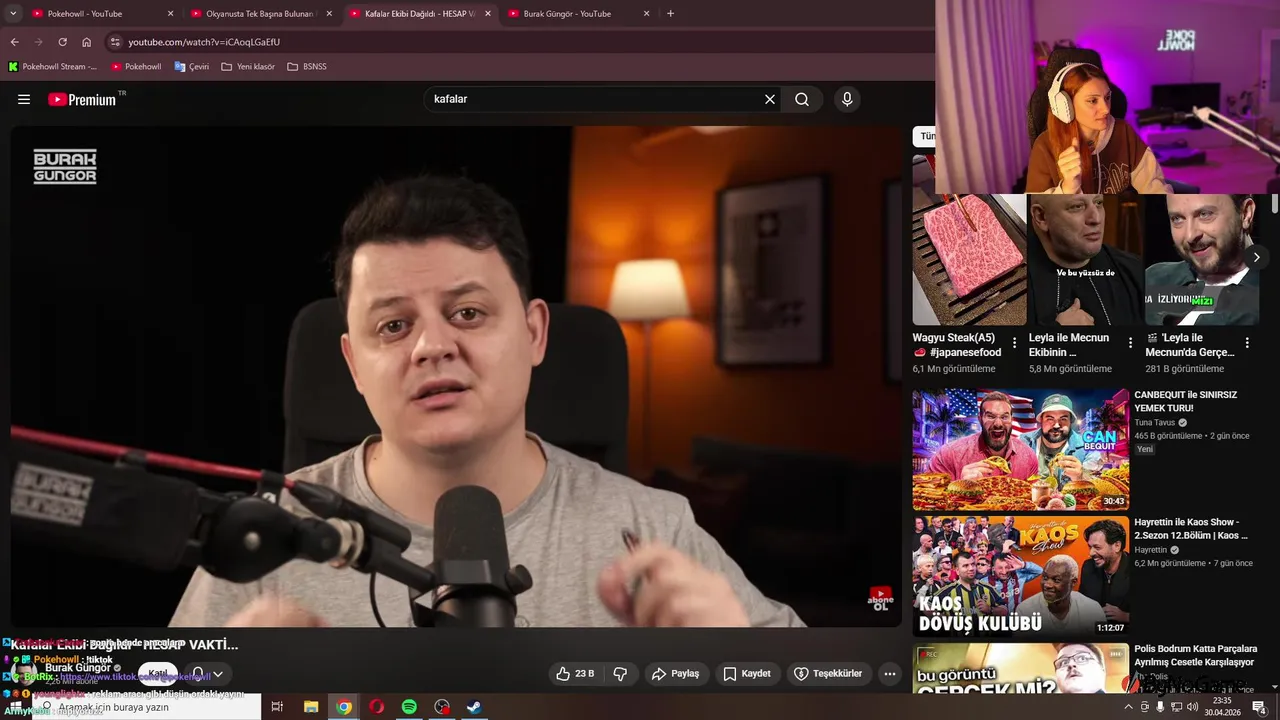Open options for "'Leyla ile Mecnun'da Gerçe" short
Screen dimensions: 1280x720
1247,343
